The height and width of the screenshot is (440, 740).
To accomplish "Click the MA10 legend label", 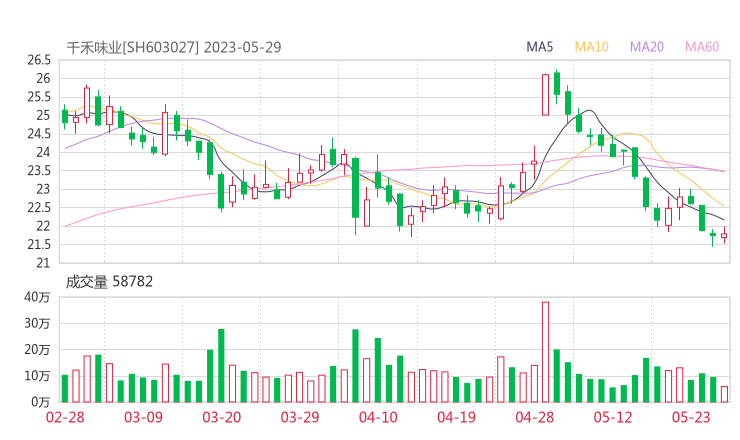I will click(591, 47).
